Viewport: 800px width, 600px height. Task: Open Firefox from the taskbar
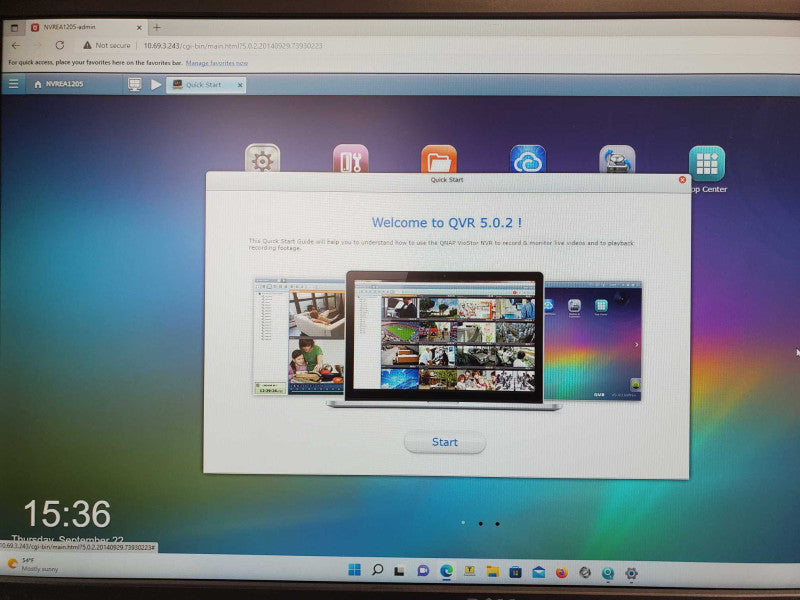tap(562, 572)
